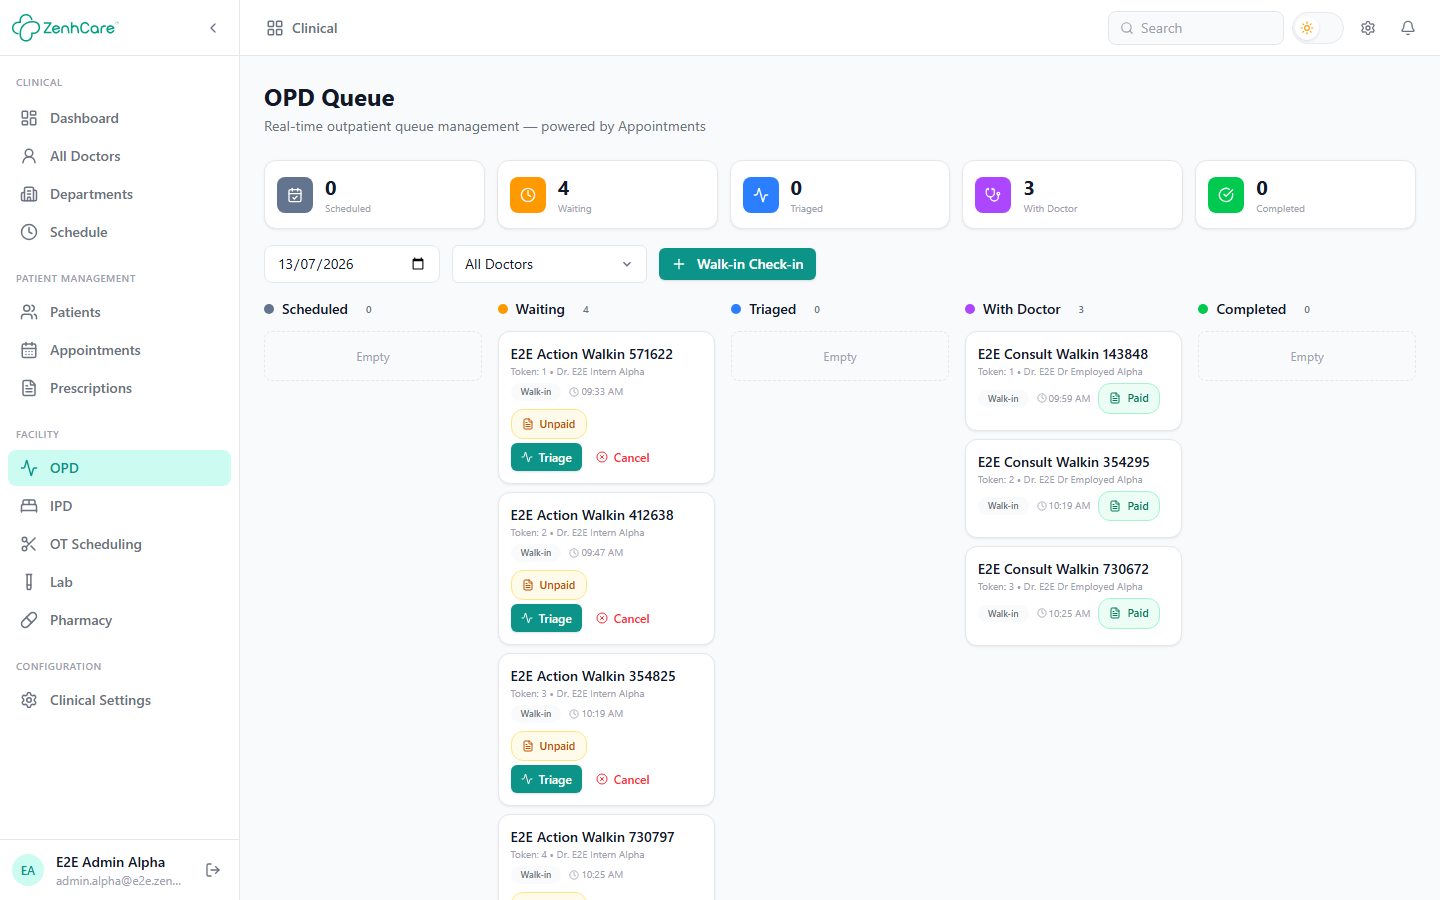Click the Clinical grid icon in header
Viewport: 1440px width, 900px height.
click(275, 28)
